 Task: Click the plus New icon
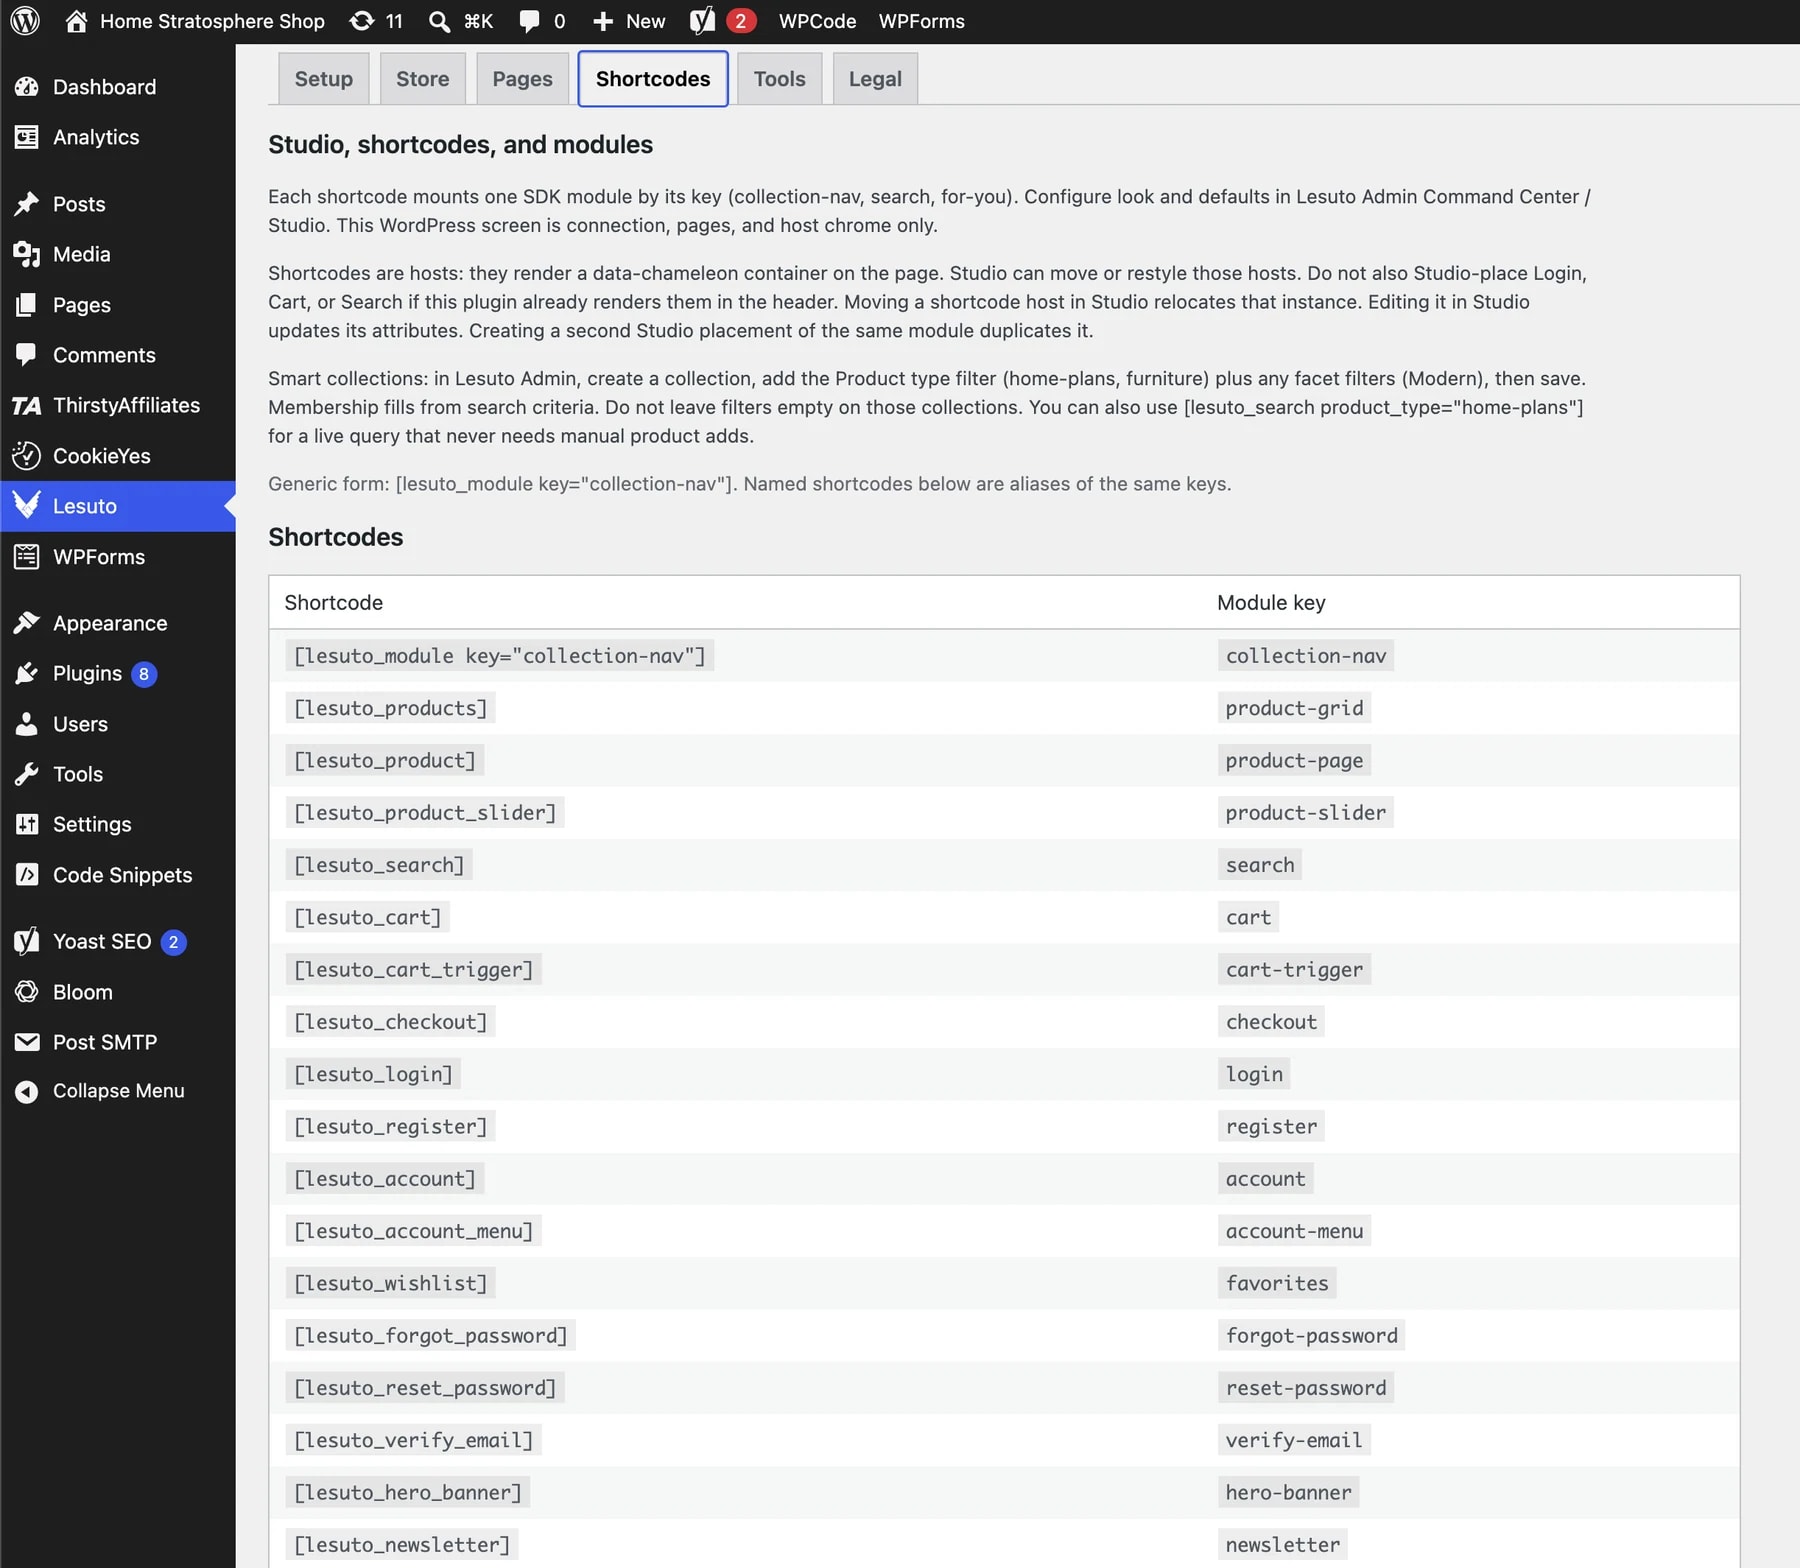click(x=603, y=21)
